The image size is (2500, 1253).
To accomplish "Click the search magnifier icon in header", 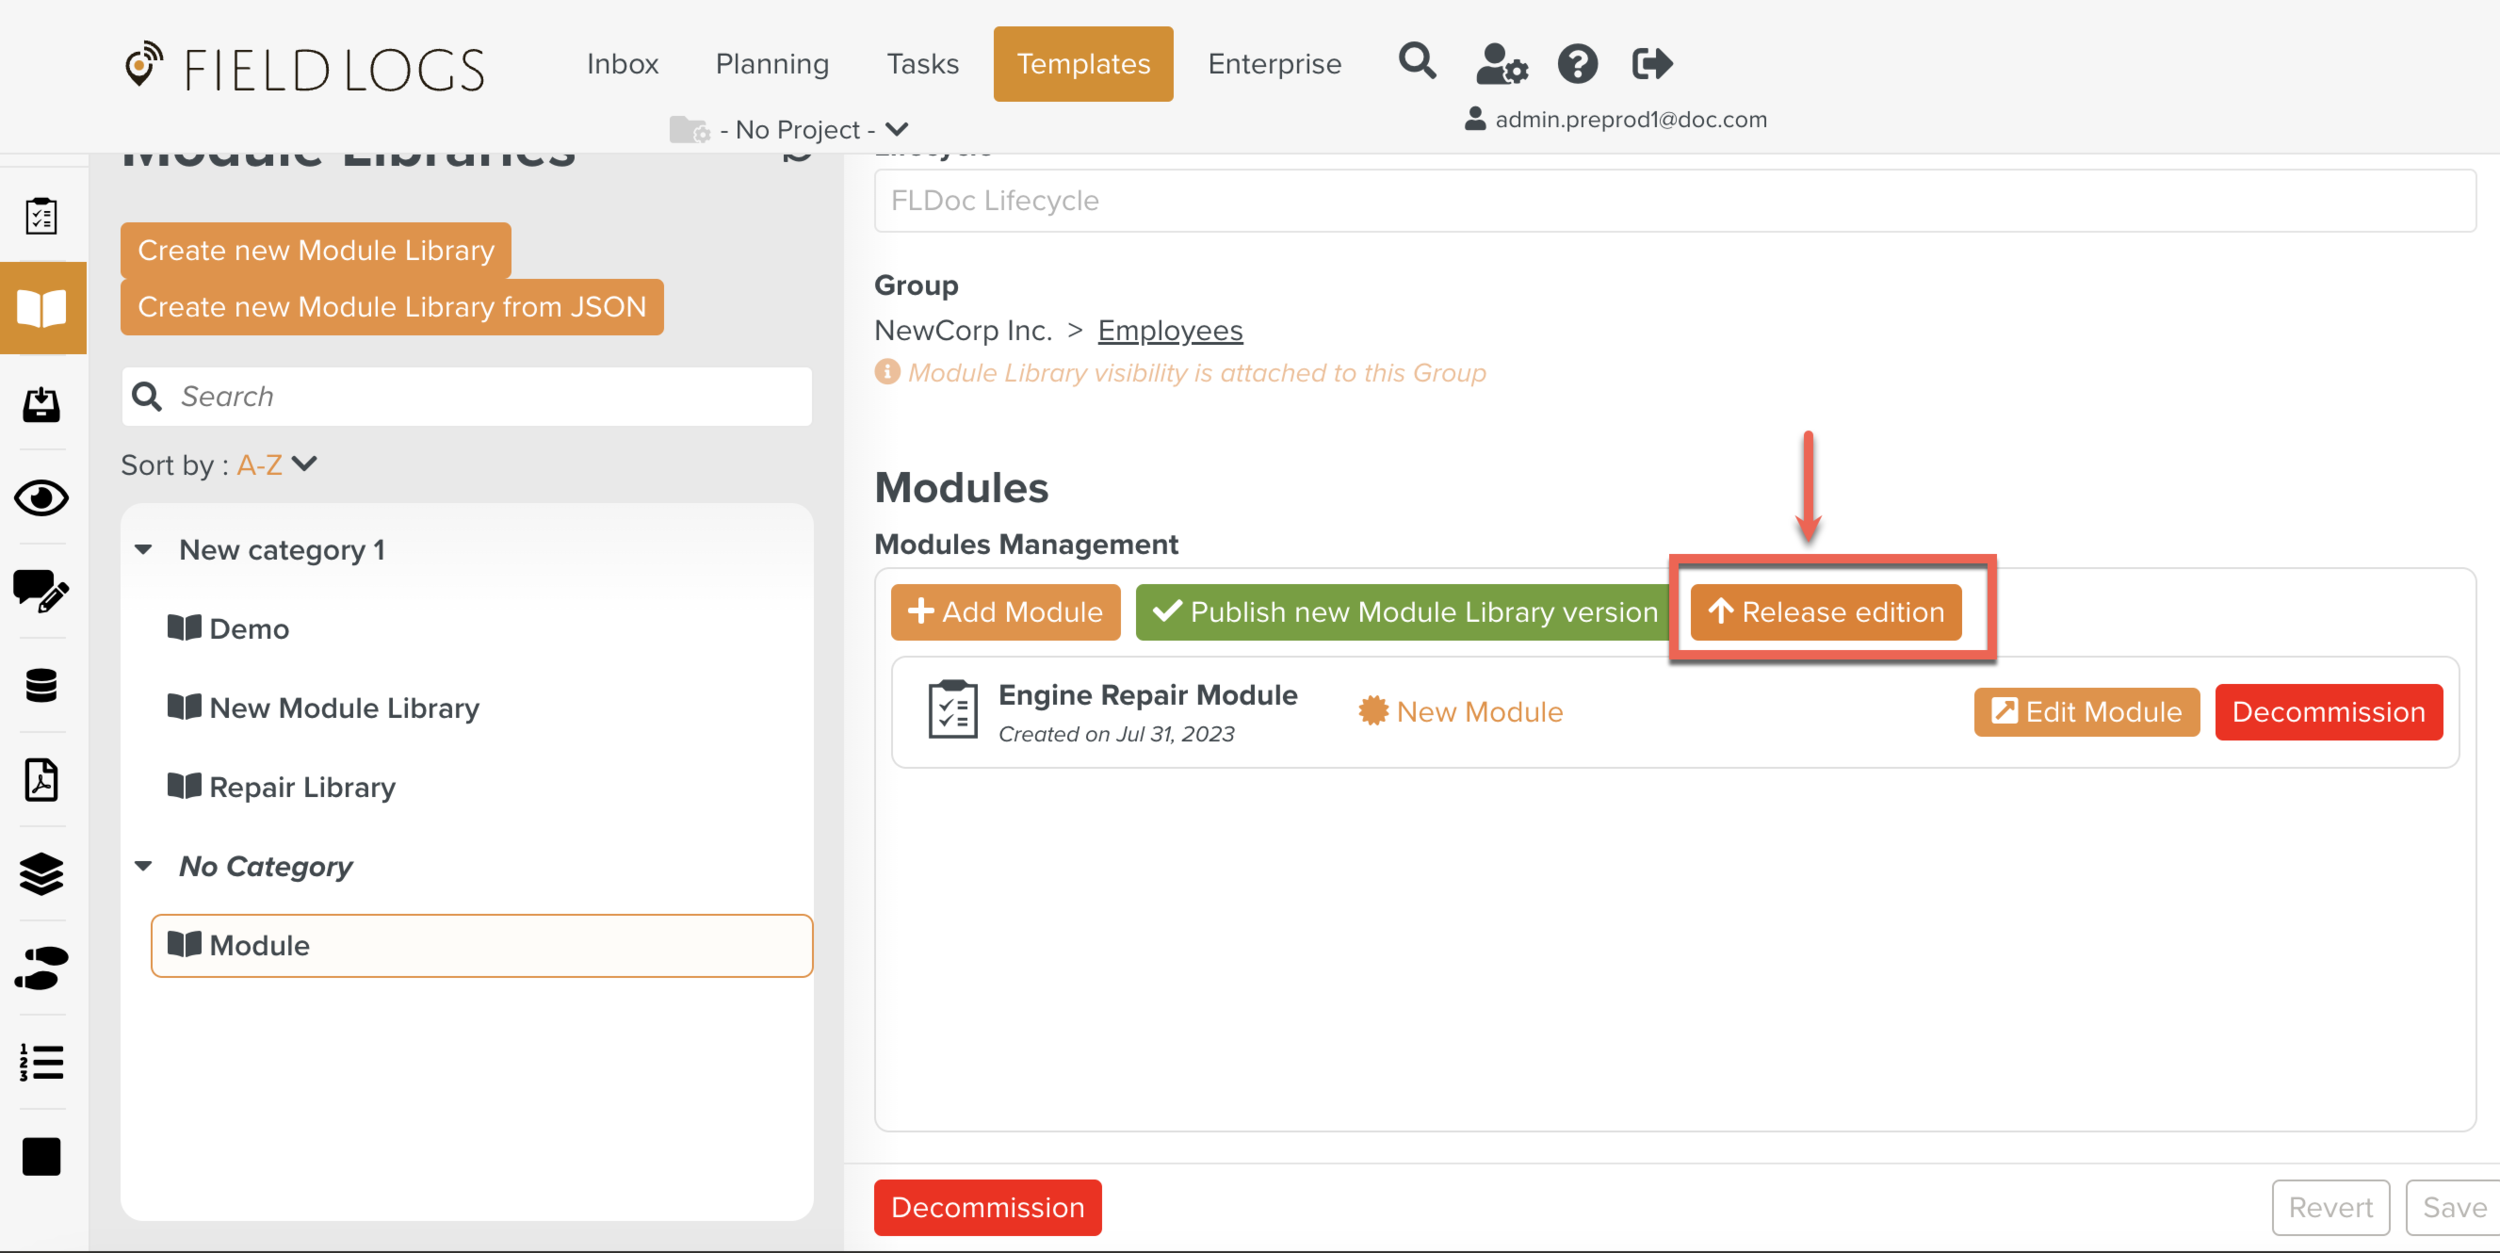I will 1417,62.
